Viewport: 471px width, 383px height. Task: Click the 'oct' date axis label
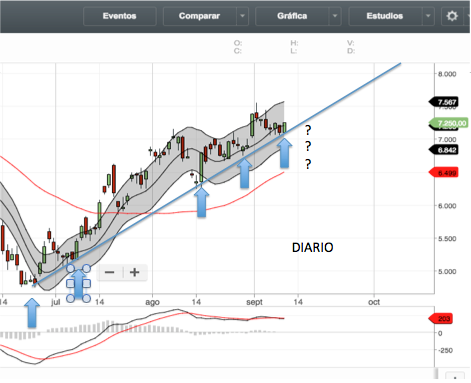point(374,302)
